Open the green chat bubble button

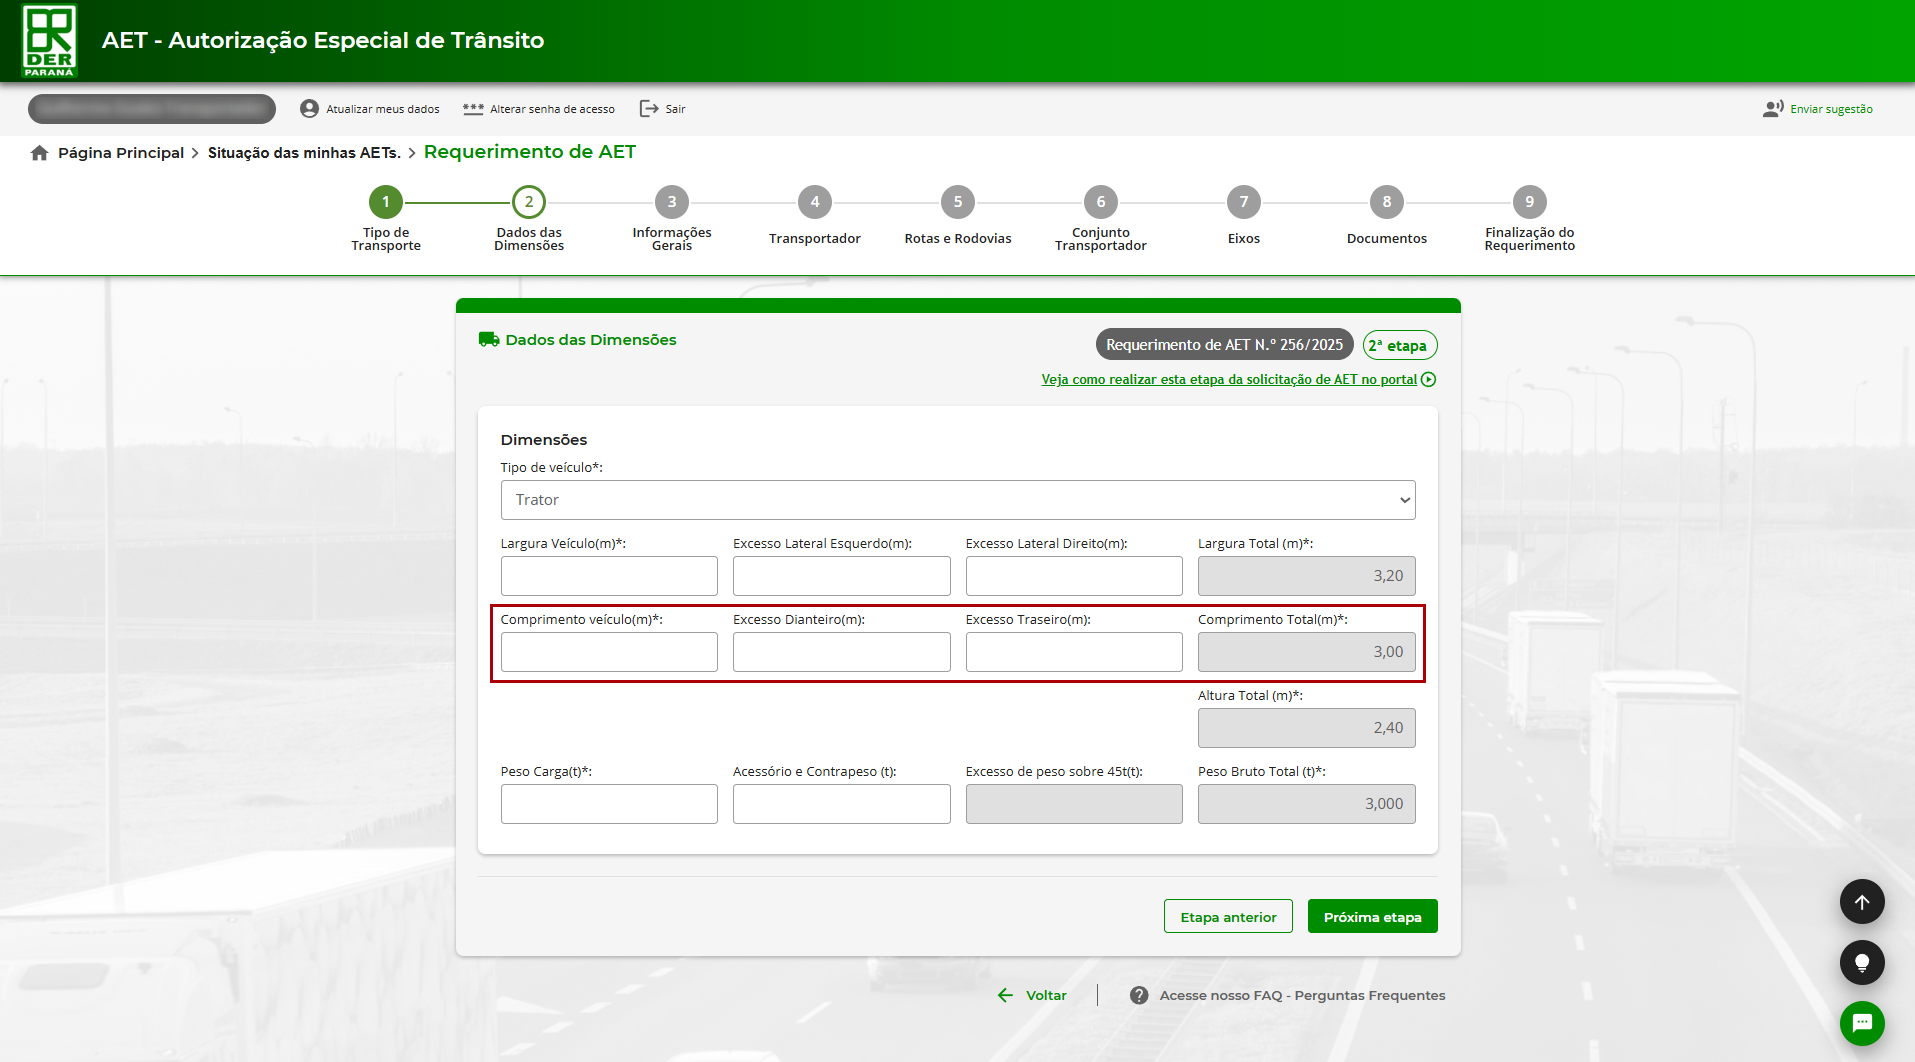pyautogui.click(x=1862, y=1023)
